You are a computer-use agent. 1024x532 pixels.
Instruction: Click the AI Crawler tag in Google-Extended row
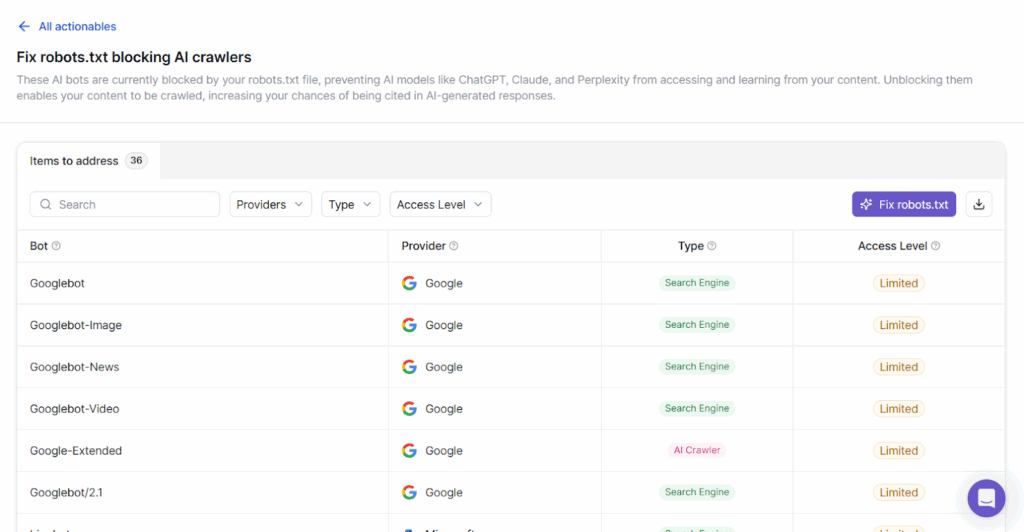[x=697, y=450]
